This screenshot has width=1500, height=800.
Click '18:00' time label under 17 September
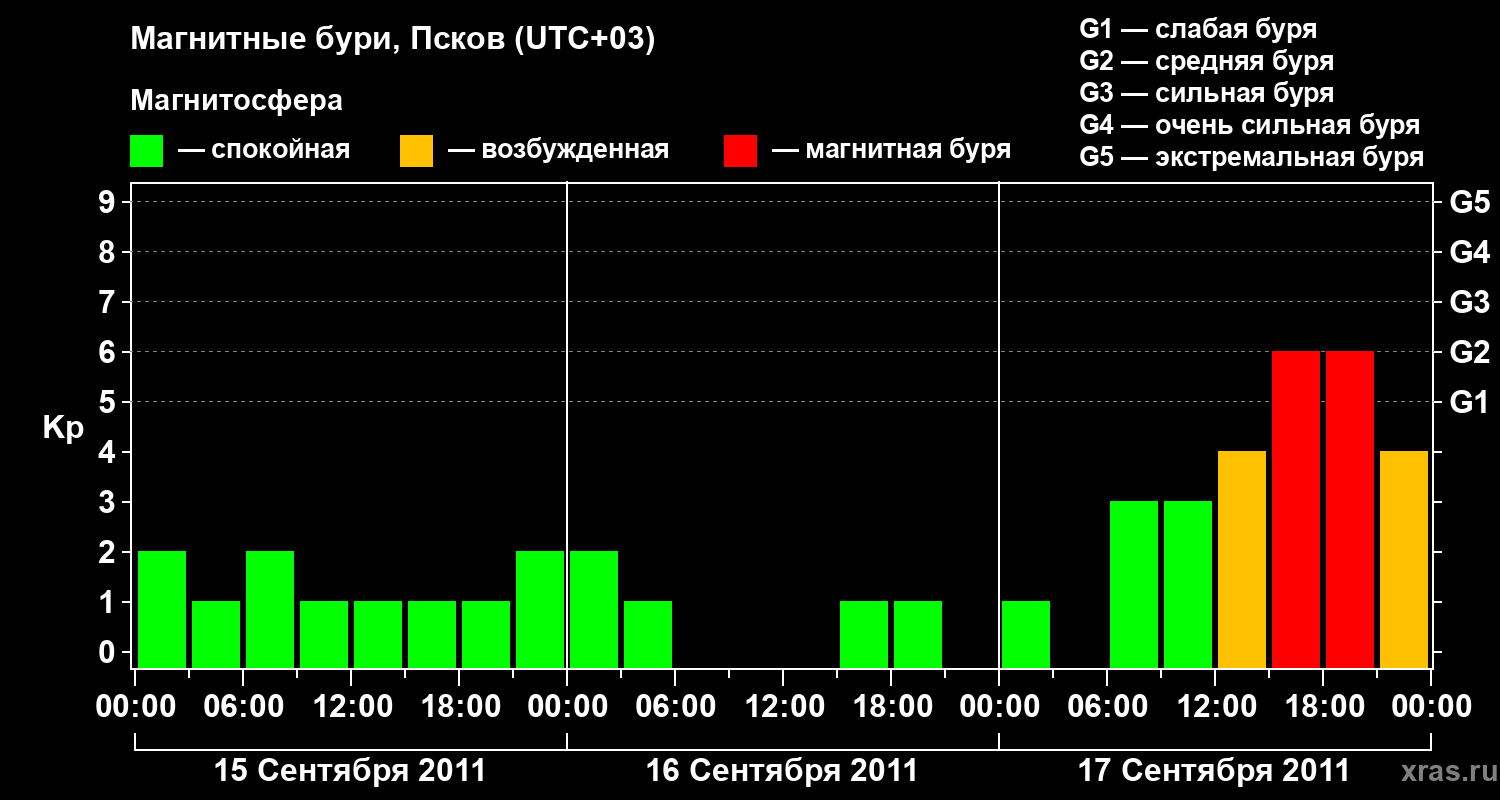1323,707
